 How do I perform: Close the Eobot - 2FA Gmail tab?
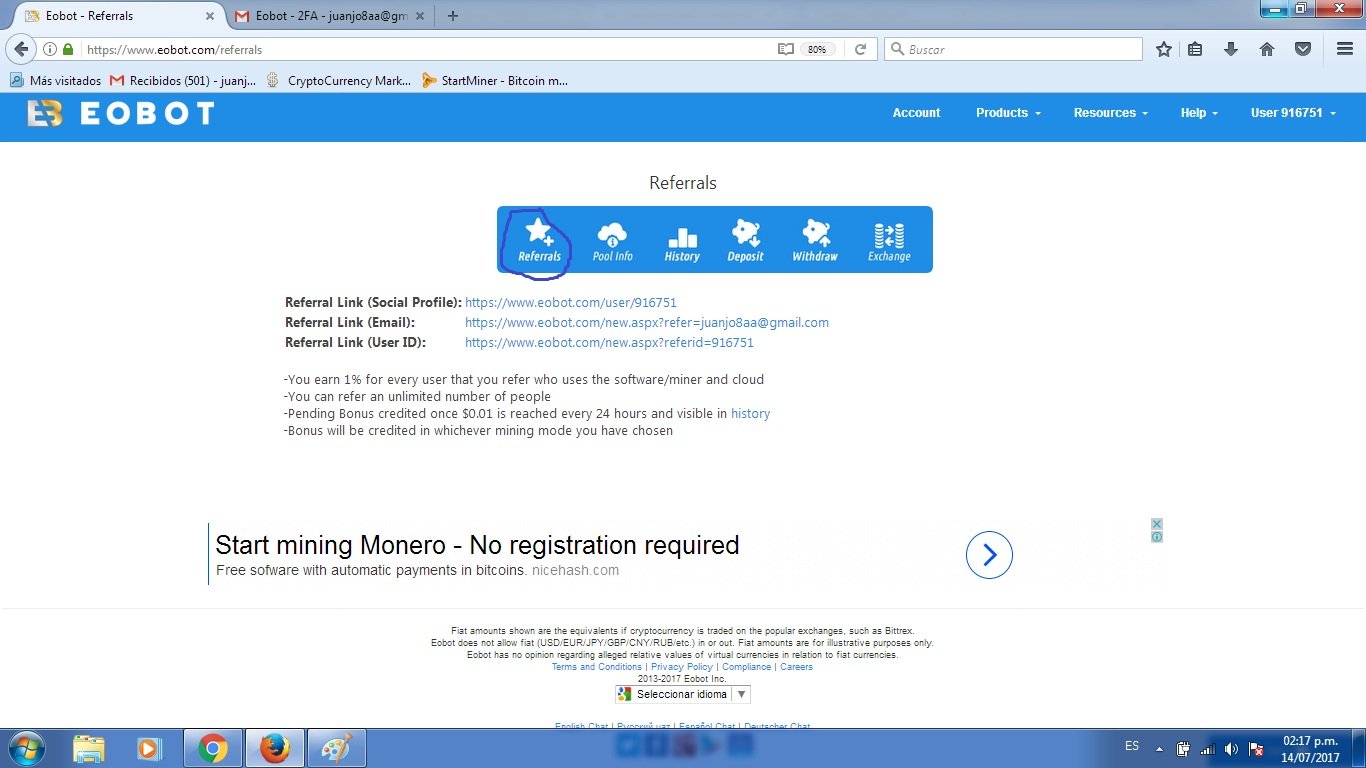419,16
